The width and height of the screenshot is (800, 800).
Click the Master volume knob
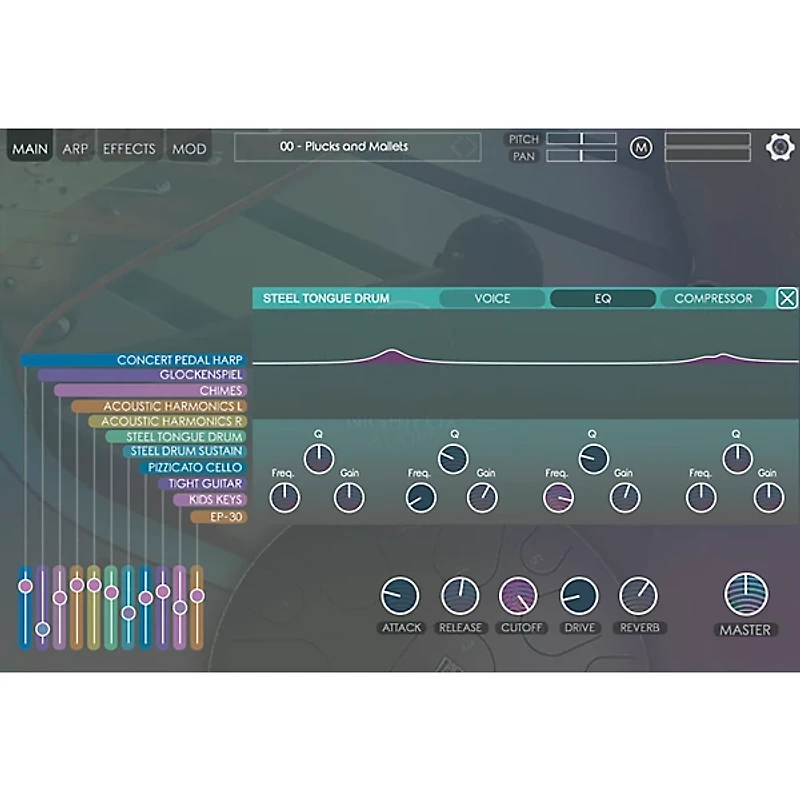point(746,596)
